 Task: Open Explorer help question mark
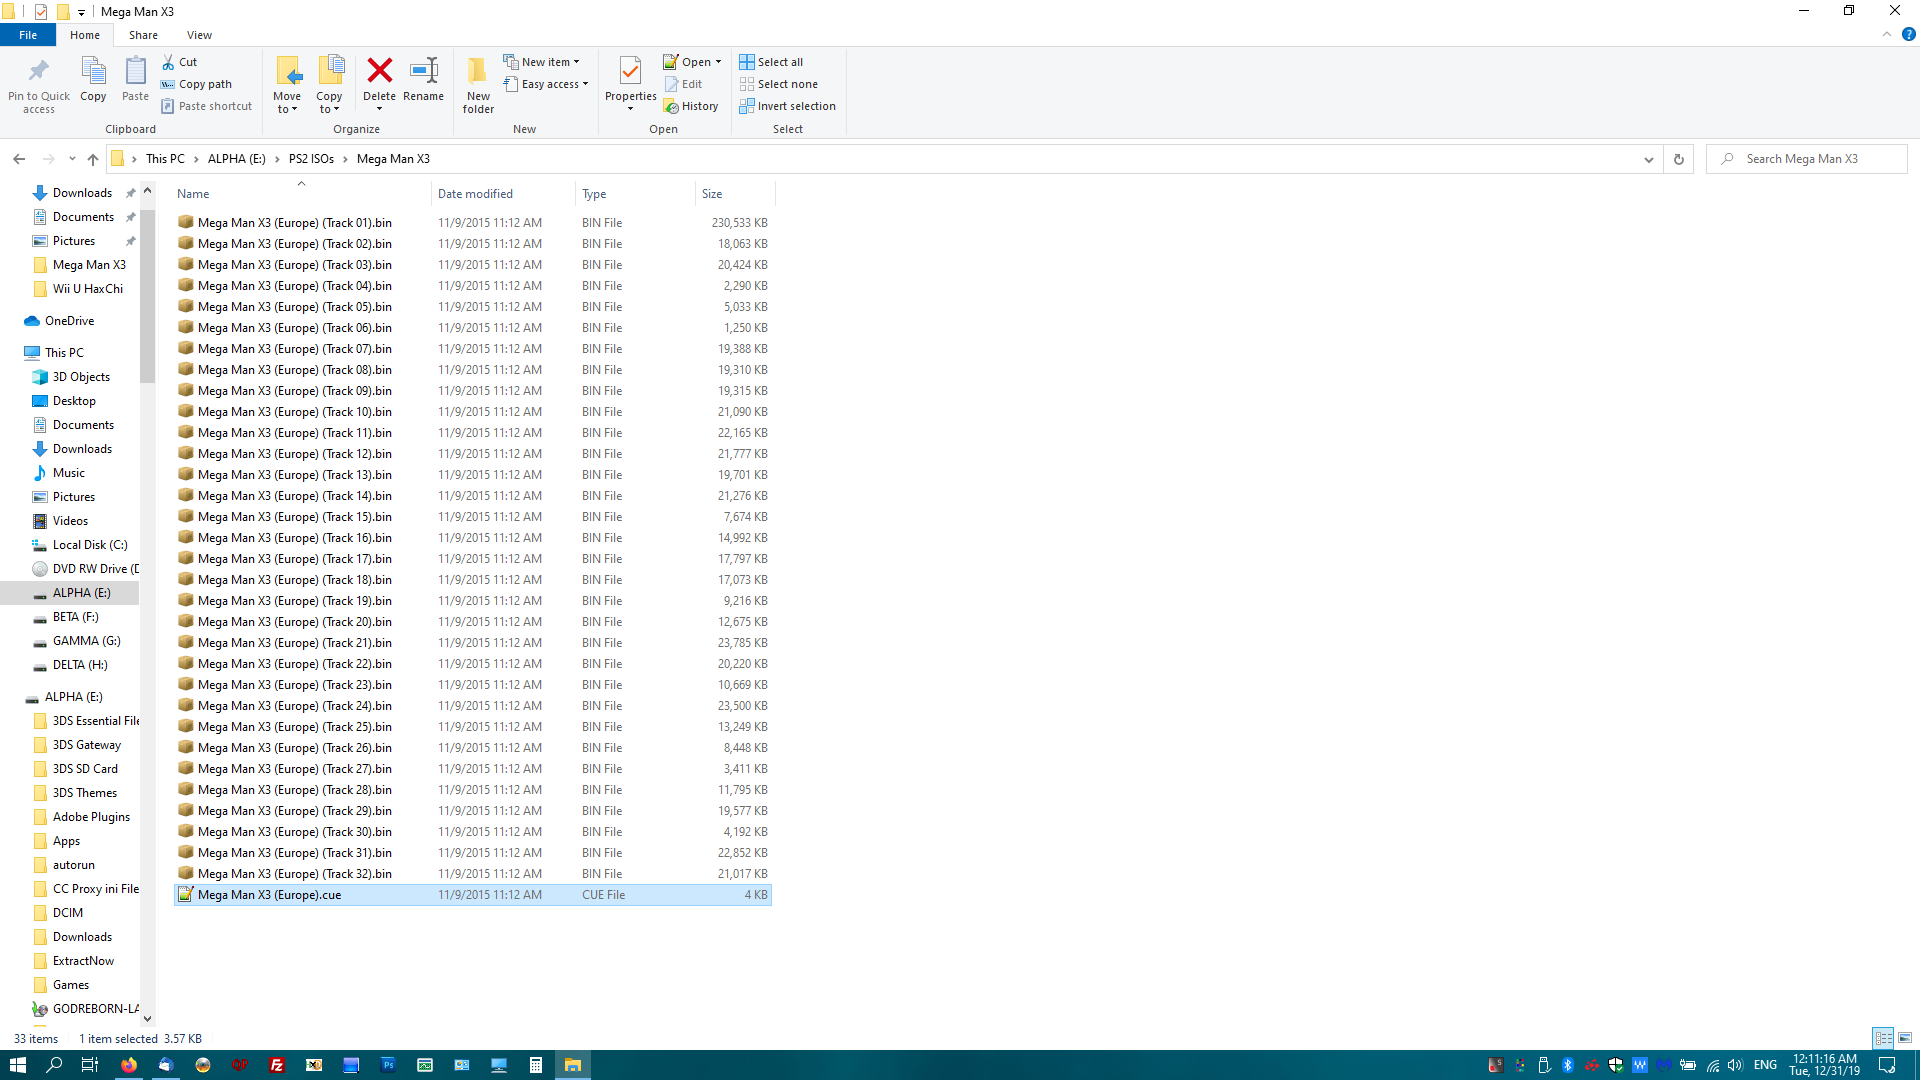(x=1908, y=34)
